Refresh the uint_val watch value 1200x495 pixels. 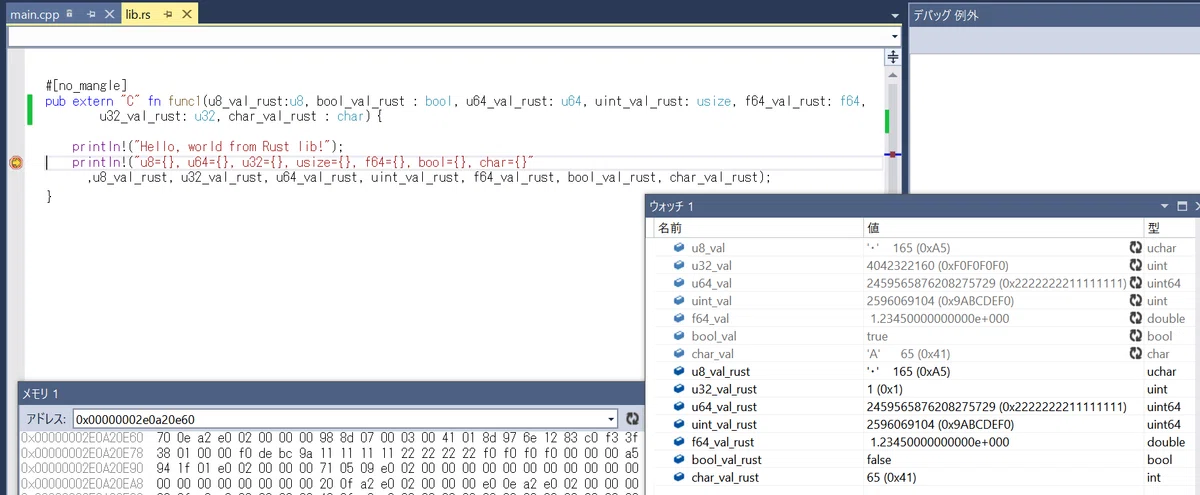1135,300
